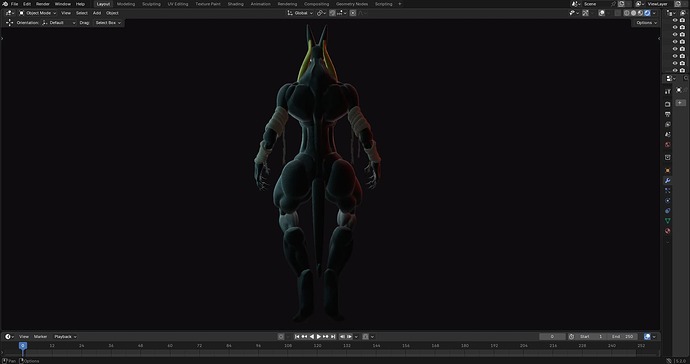
Task: Play the animation in reverse
Action: coord(312,337)
